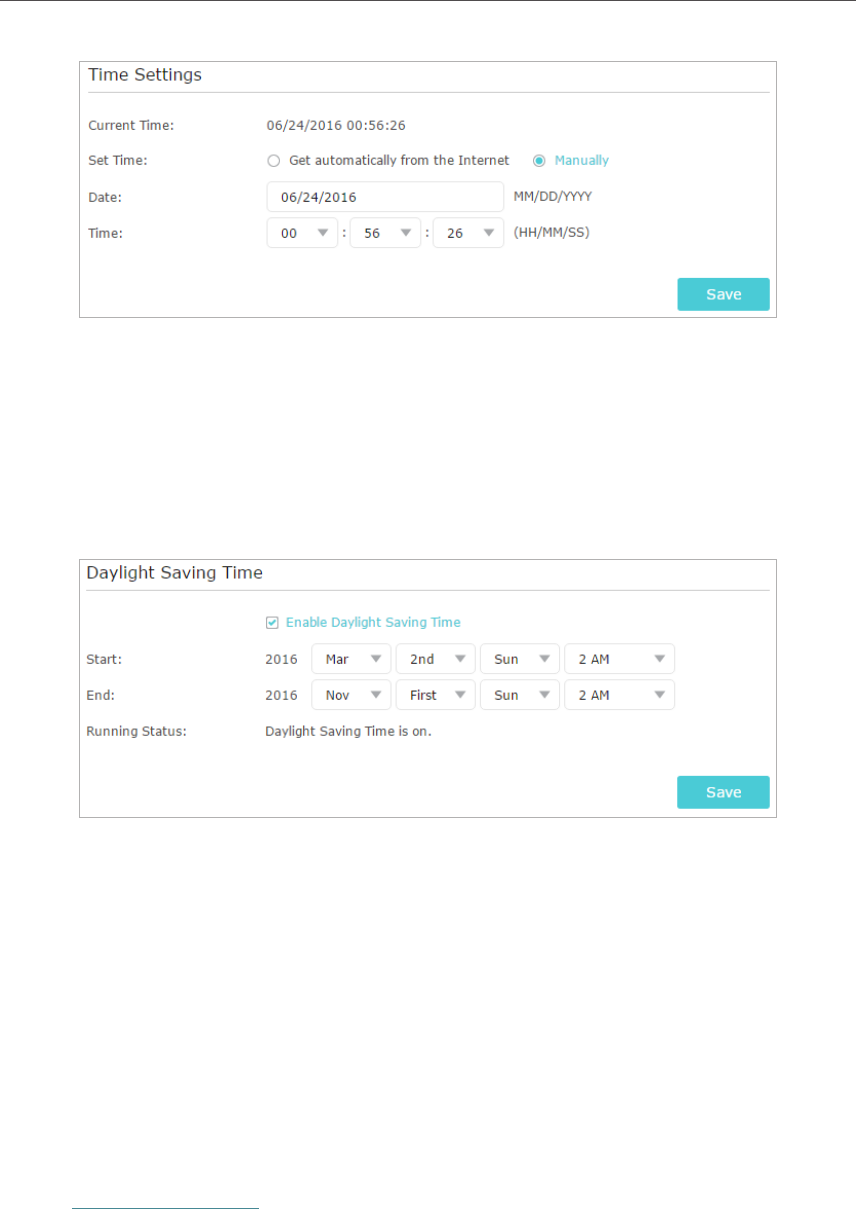Click the Running Status label
Viewport: 856px width, 1209px height.
pyautogui.click(x=137, y=731)
